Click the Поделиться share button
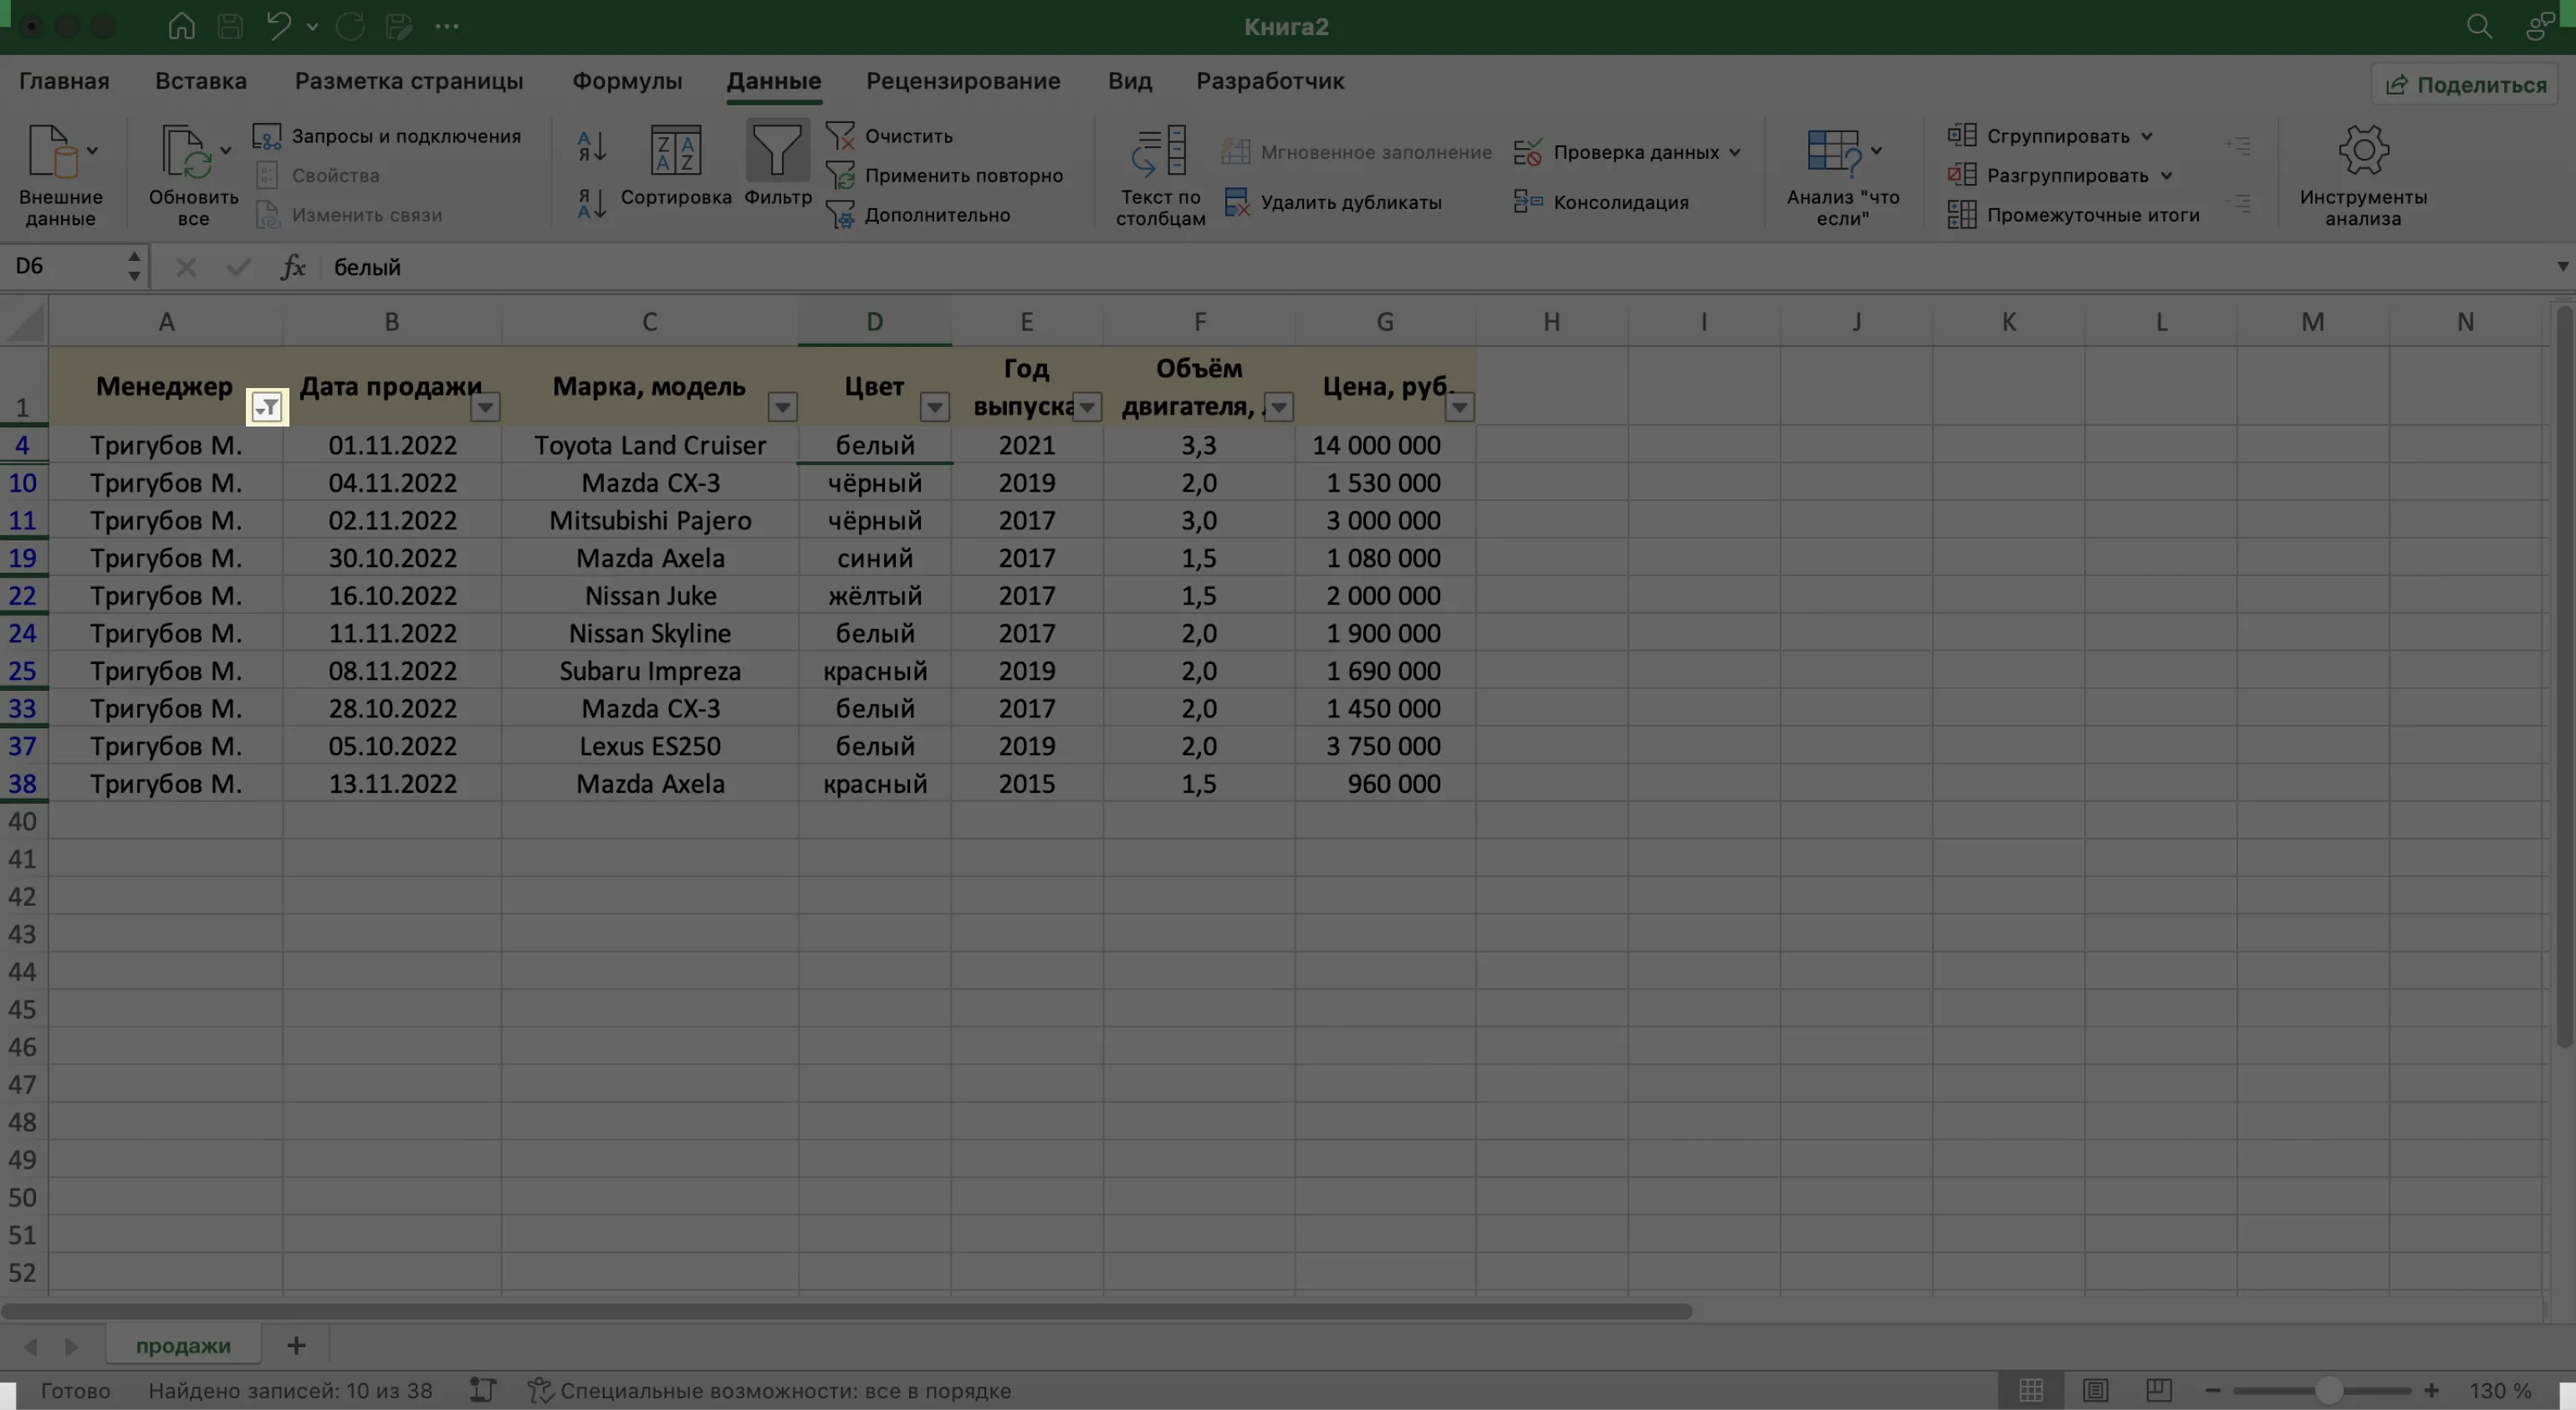2576x1410 pixels. point(2465,85)
